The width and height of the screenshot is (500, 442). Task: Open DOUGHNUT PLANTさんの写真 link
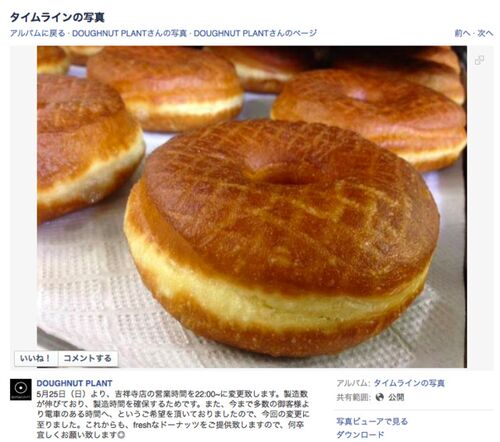[129, 33]
